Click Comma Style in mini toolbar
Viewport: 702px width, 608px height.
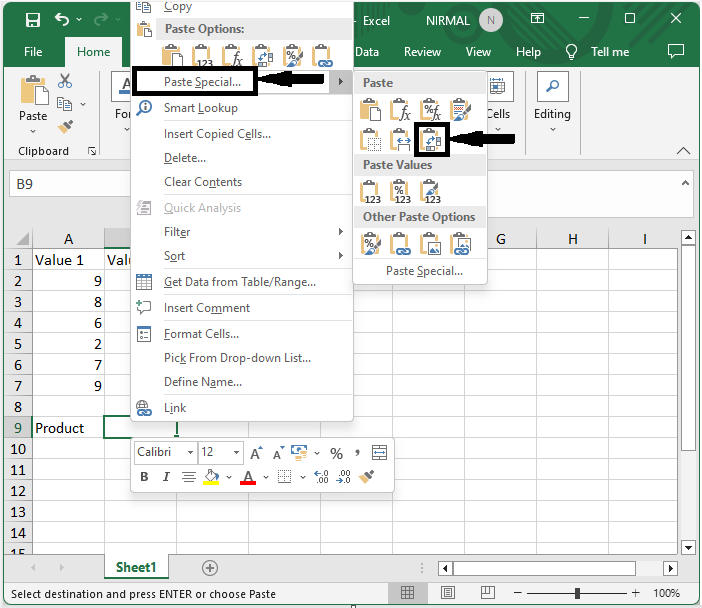[357, 453]
